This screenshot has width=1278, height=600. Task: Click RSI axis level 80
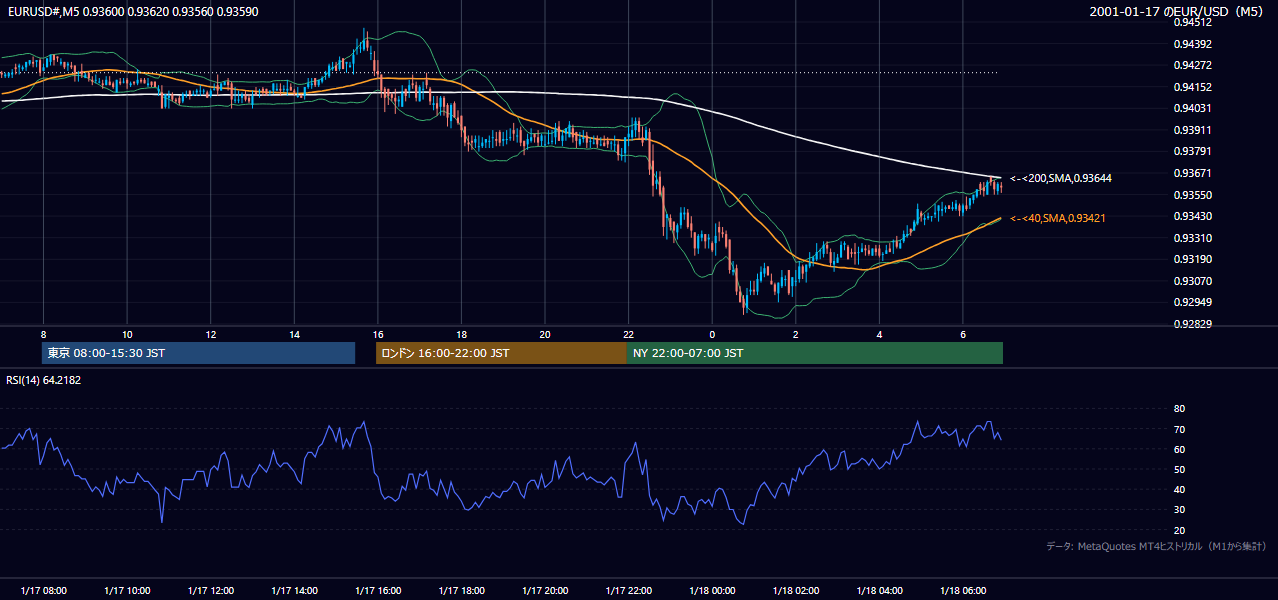[1179, 409]
